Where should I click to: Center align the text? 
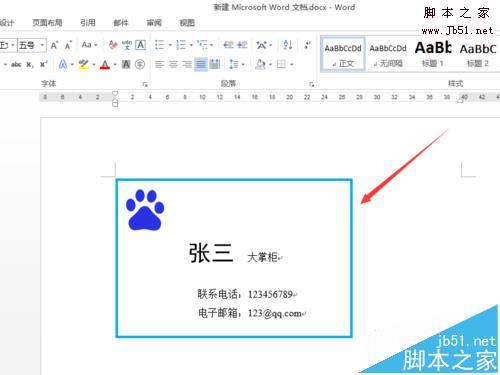click(173, 64)
